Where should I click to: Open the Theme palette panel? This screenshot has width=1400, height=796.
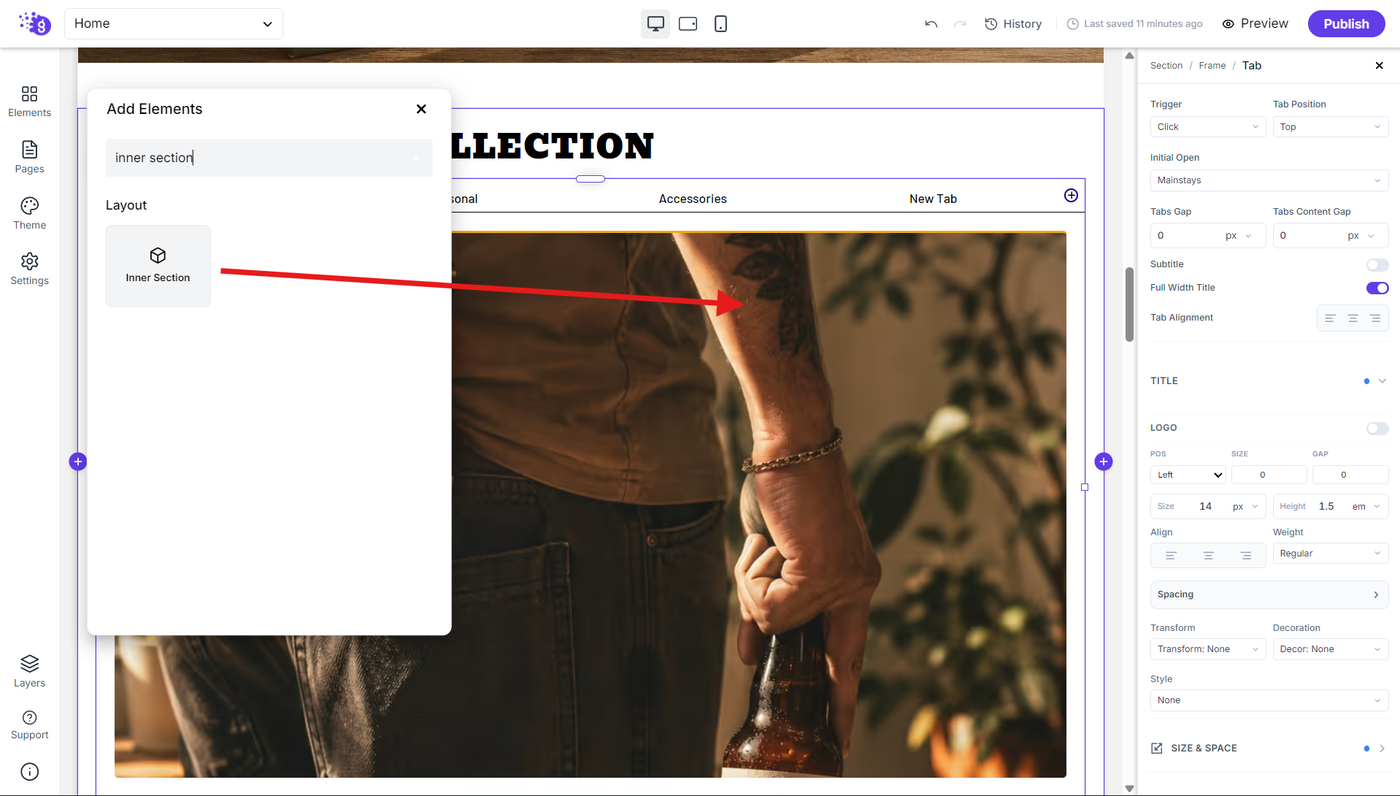[x=29, y=213]
